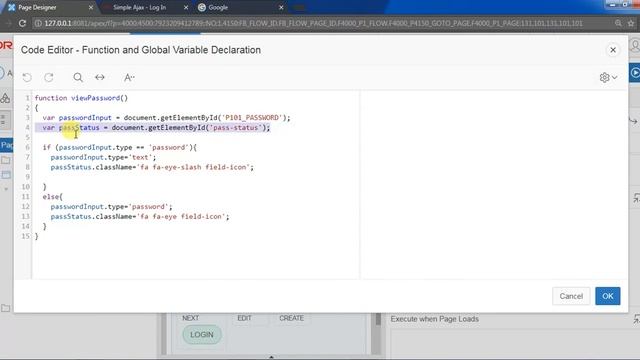640x360 pixels.
Task: Click the 'fa fa-eye-slash field-icon' string
Action: pyautogui.click(x=193, y=167)
